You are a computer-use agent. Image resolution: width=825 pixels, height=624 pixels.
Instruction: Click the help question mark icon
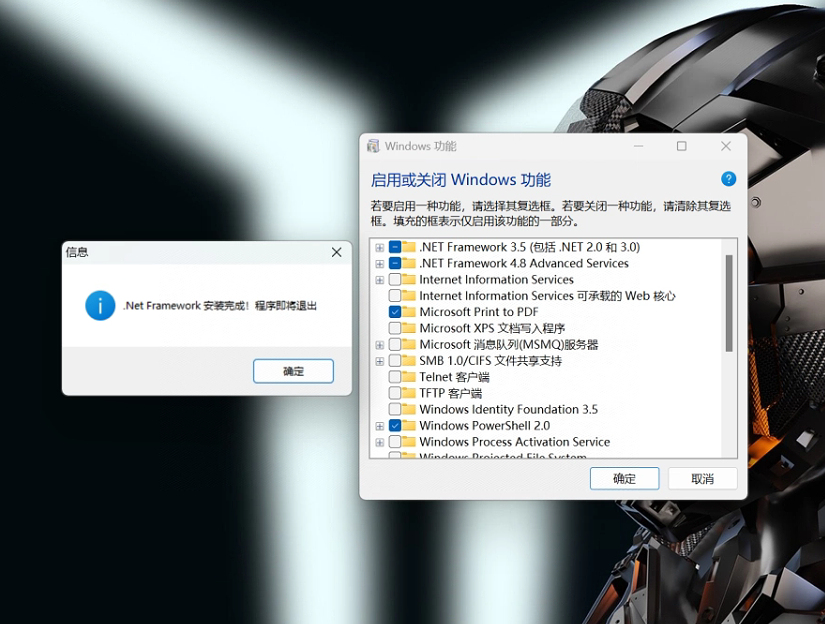tap(728, 179)
